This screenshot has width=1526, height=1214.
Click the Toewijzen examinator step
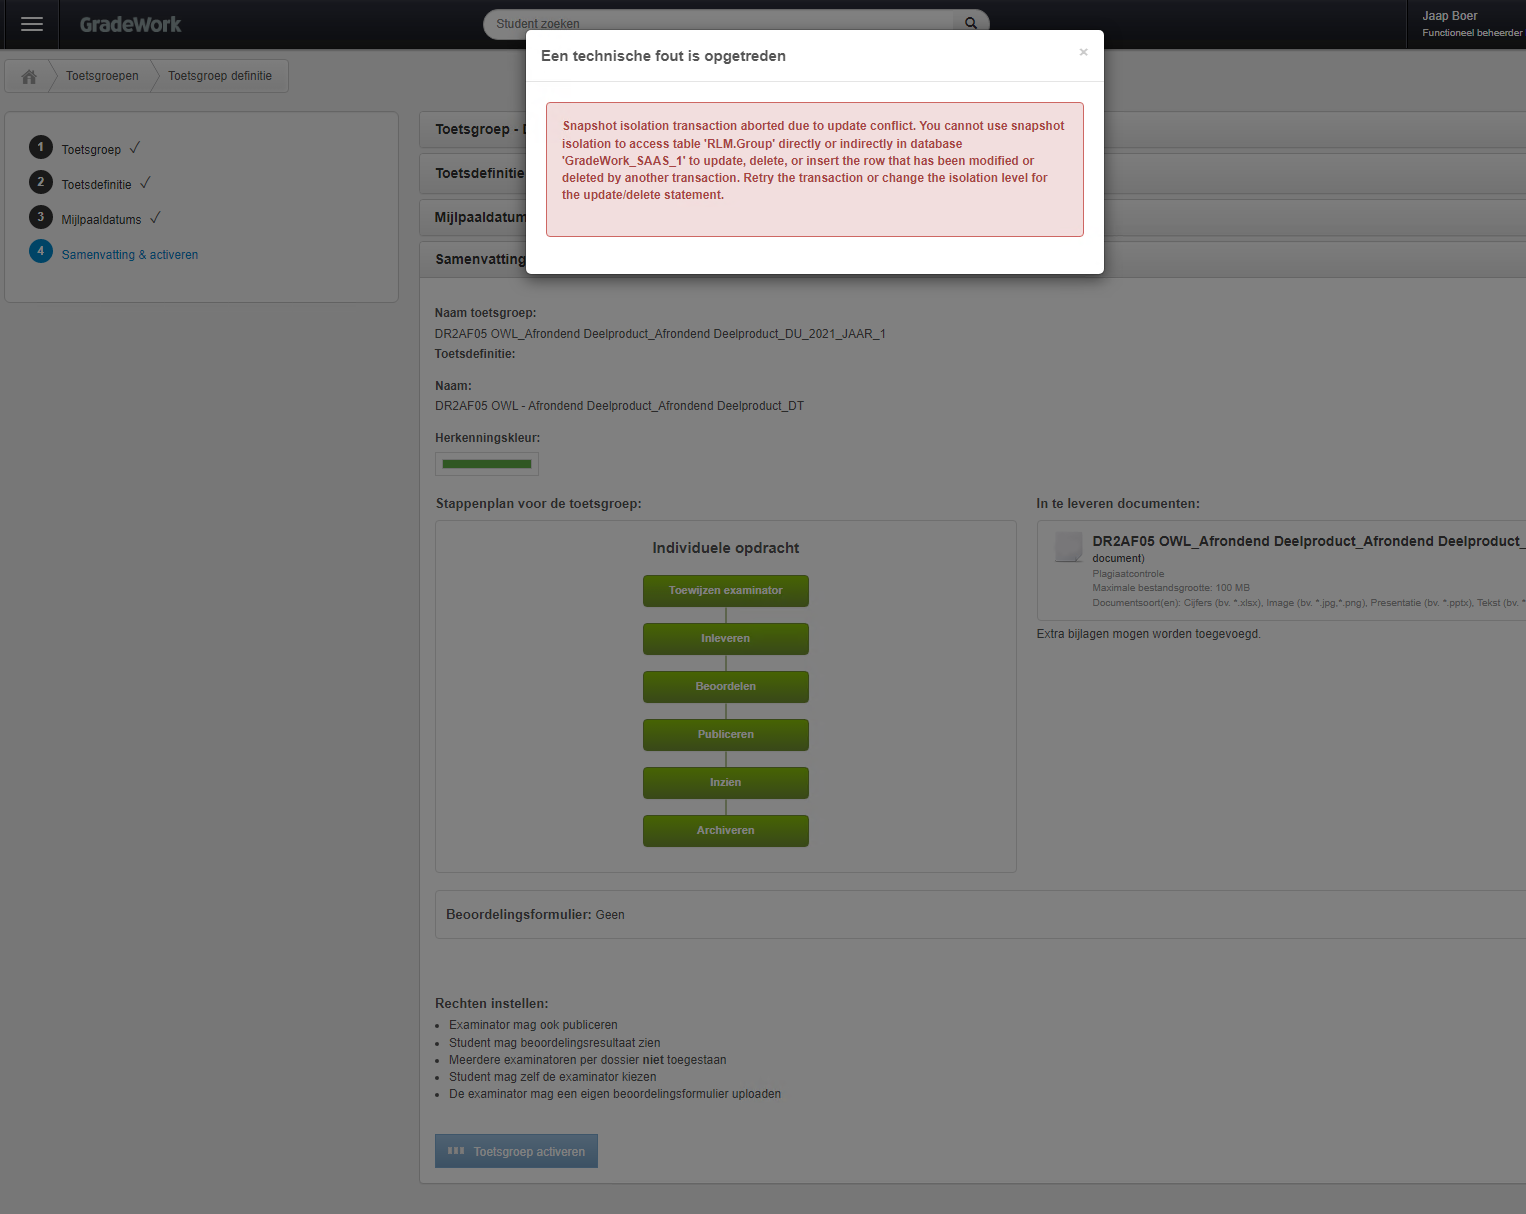pos(726,591)
